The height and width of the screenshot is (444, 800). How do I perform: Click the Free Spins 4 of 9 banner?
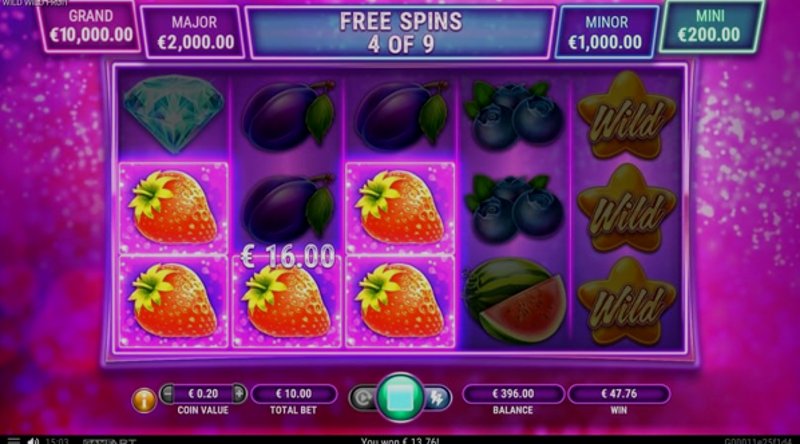[x=401, y=33]
